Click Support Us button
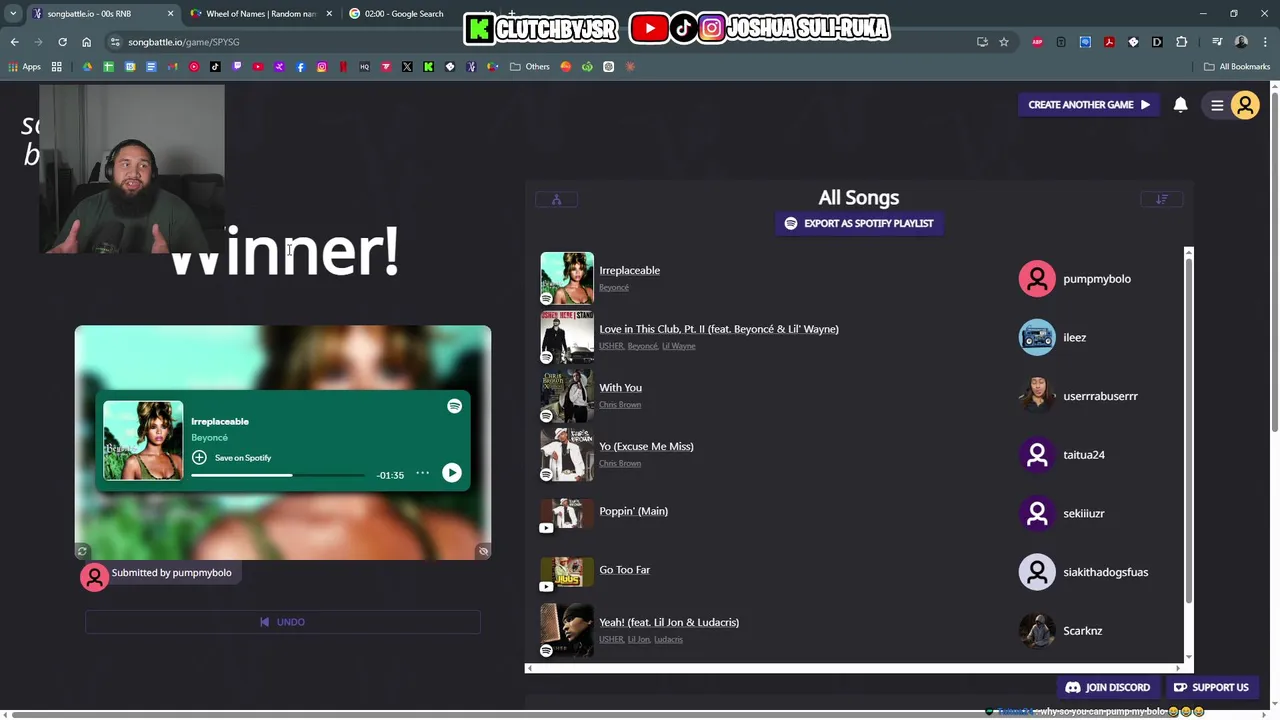This screenshot has width=1280, height=720. (x=1211, y=687)
